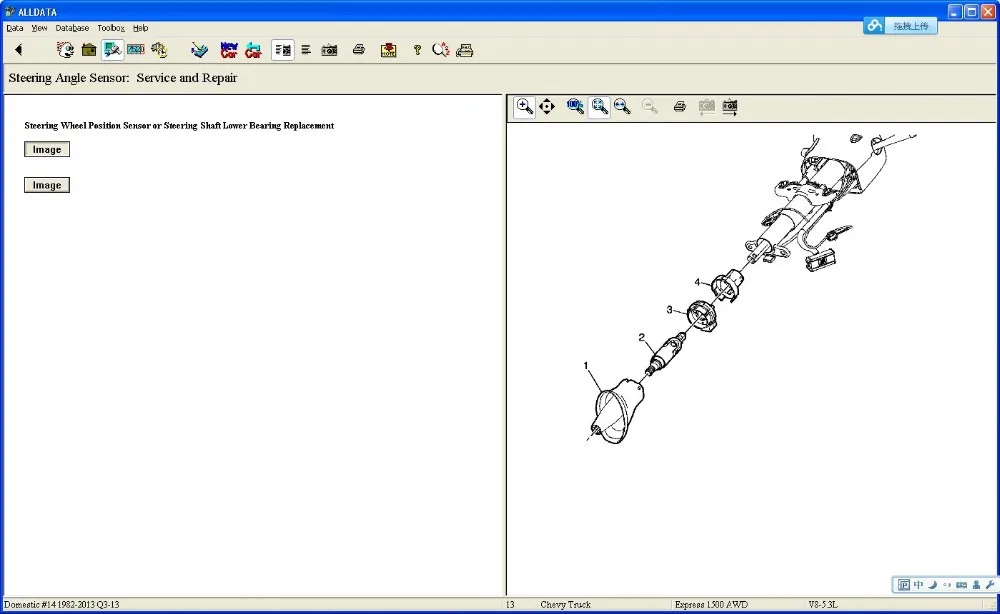The width and height of the screenshot is (1000, 614).
Task: Click the blue cloud upload button
Action: point(901,26)
